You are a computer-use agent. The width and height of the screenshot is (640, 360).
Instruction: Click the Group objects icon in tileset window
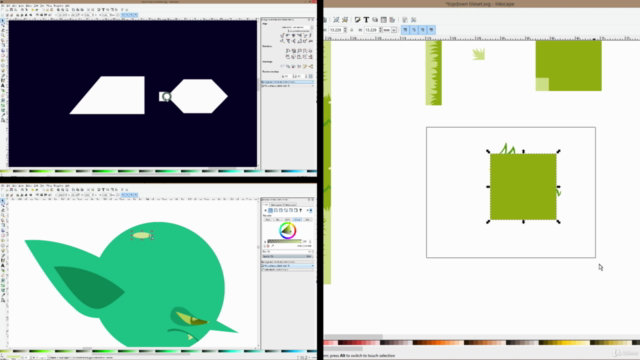click(x=336, y=20)
